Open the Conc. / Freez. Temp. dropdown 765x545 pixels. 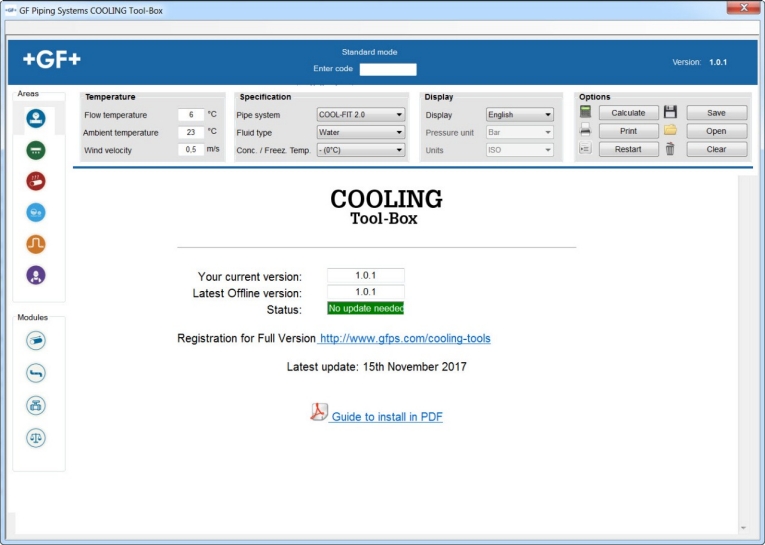point(361,150)
